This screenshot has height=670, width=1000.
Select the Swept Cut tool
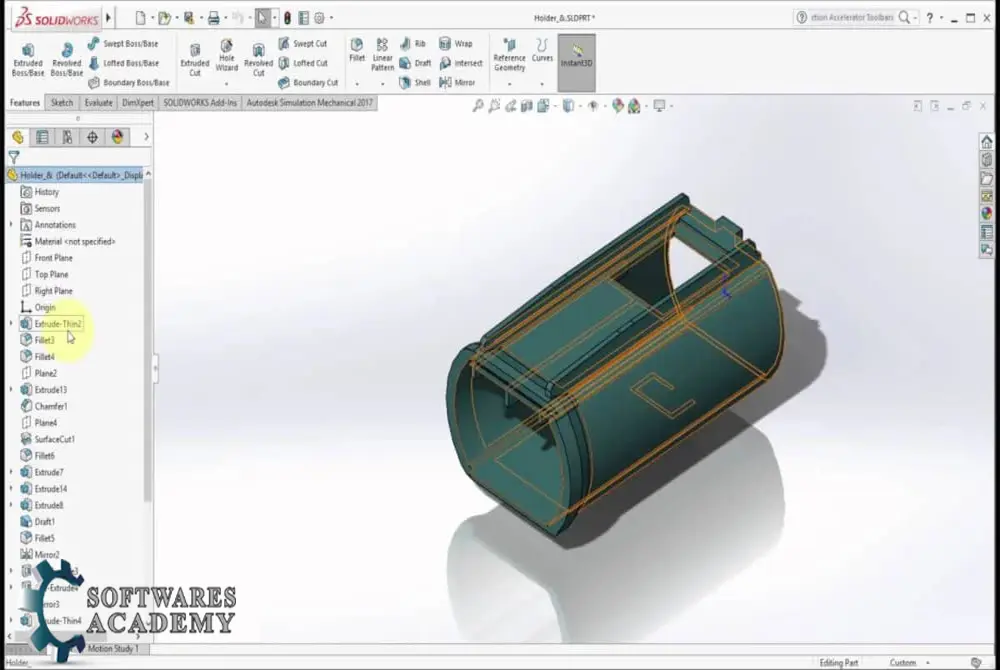pos(302,43)
